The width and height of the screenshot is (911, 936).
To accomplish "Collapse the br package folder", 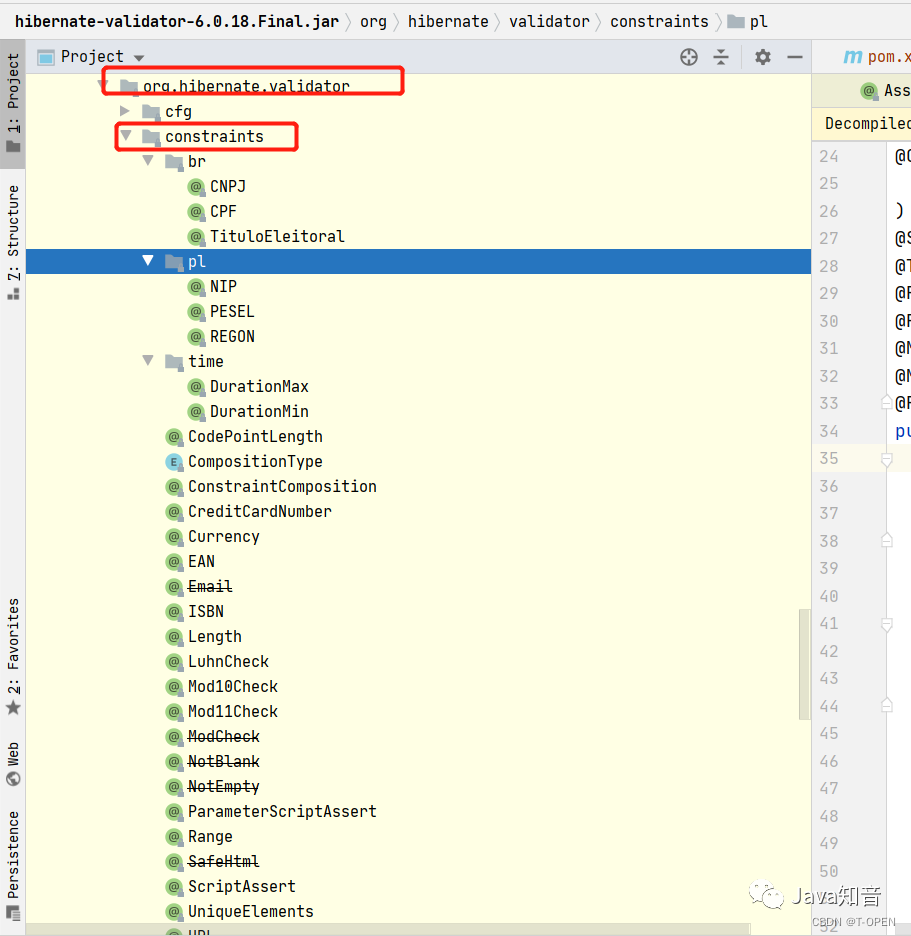I will click(148, 160).
